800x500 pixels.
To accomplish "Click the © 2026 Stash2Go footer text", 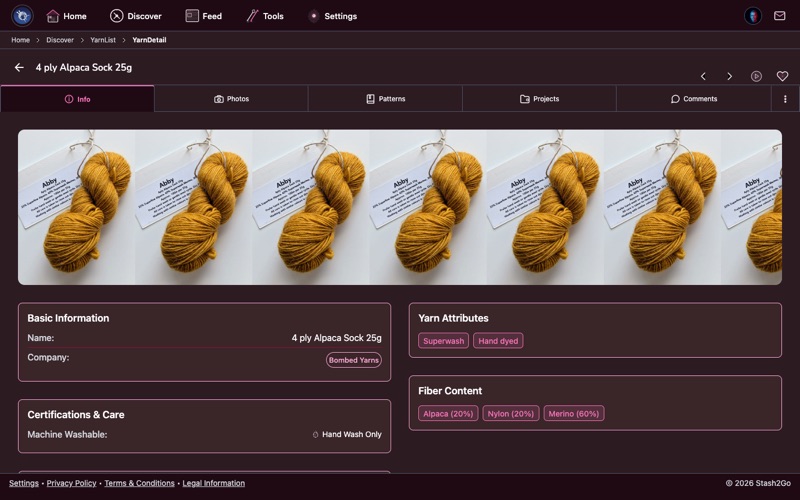I will [758, 483].
